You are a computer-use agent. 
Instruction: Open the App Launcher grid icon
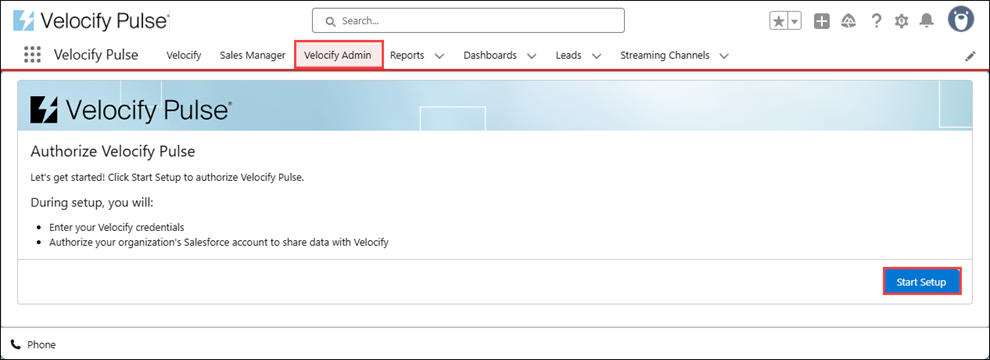tap(32, 54)
